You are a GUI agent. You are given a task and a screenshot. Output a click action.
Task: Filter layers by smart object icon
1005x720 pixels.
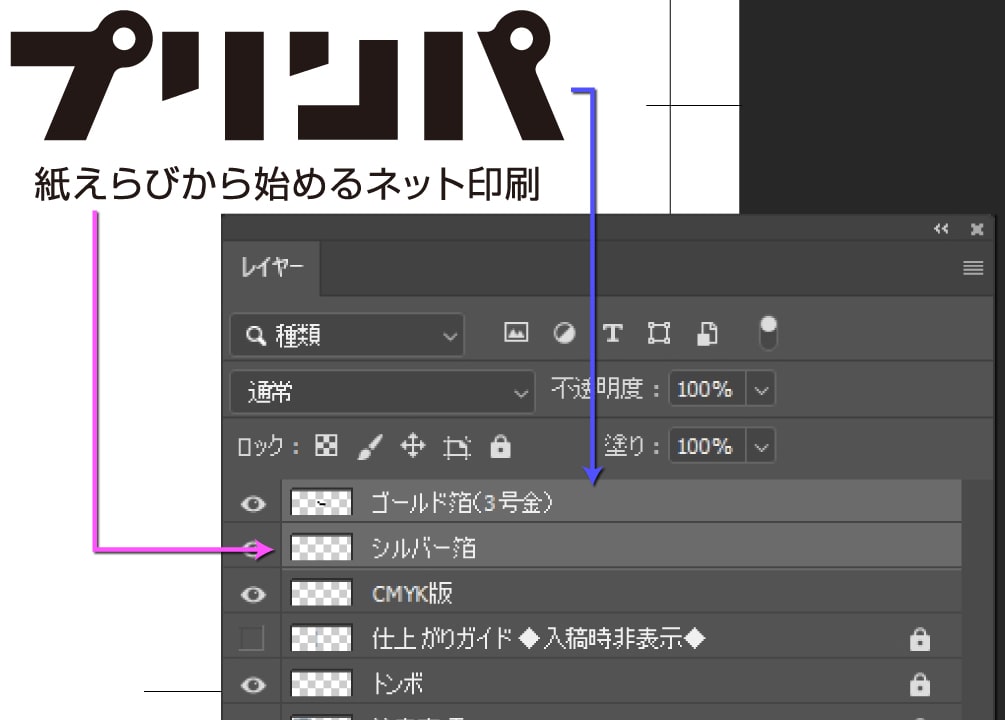pos(707,334)
